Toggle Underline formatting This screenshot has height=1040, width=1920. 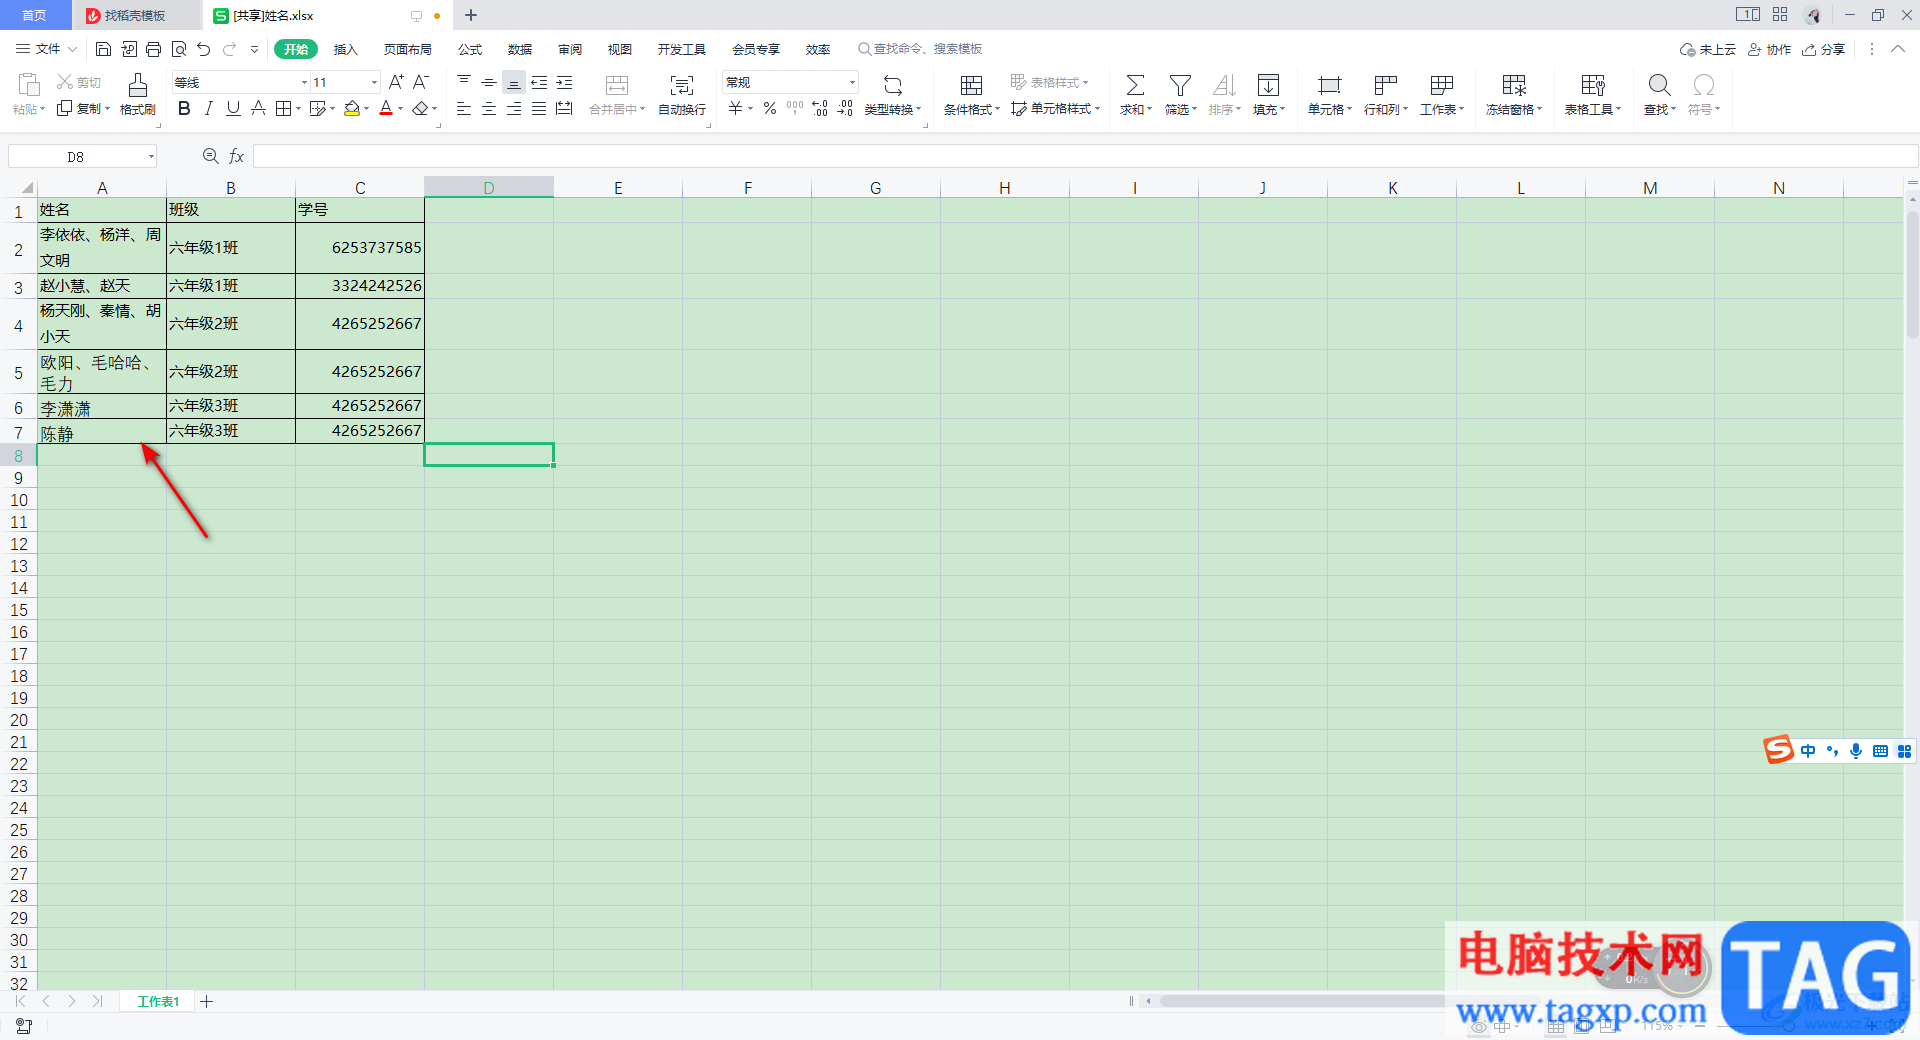point(233,108)
